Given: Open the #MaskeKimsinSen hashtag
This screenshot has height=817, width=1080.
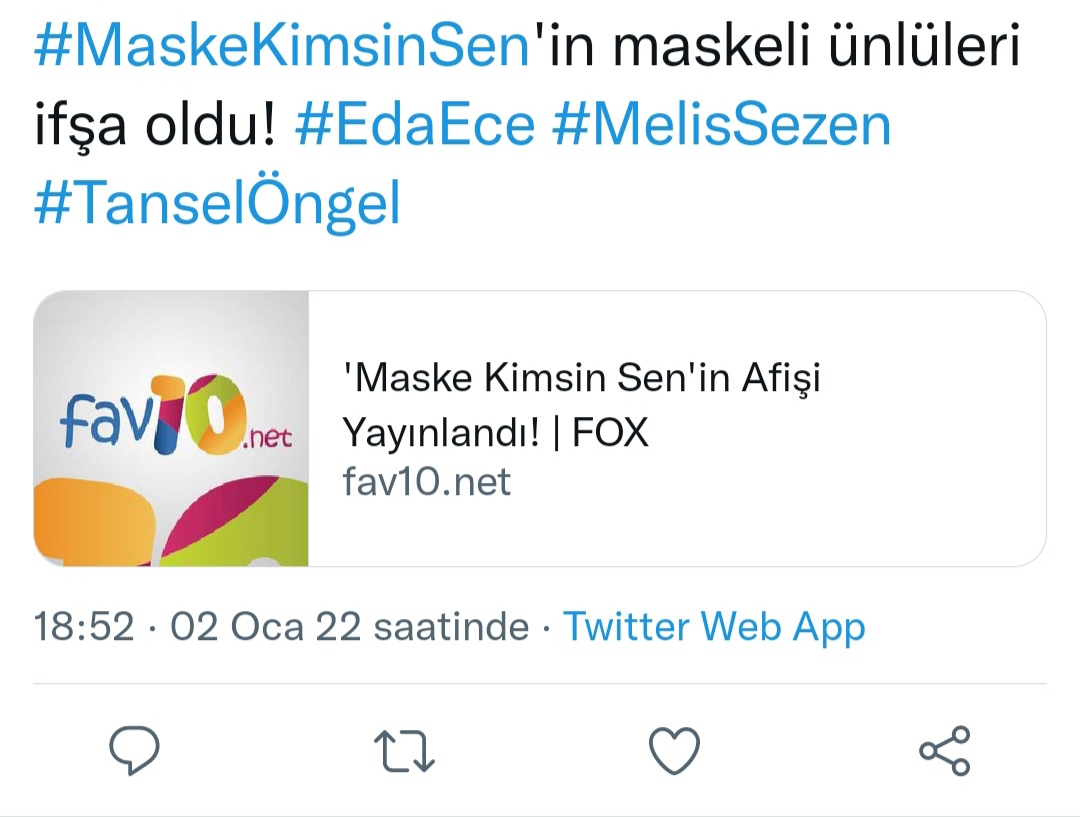Looking at the screenshot, I should coord(283,48).
